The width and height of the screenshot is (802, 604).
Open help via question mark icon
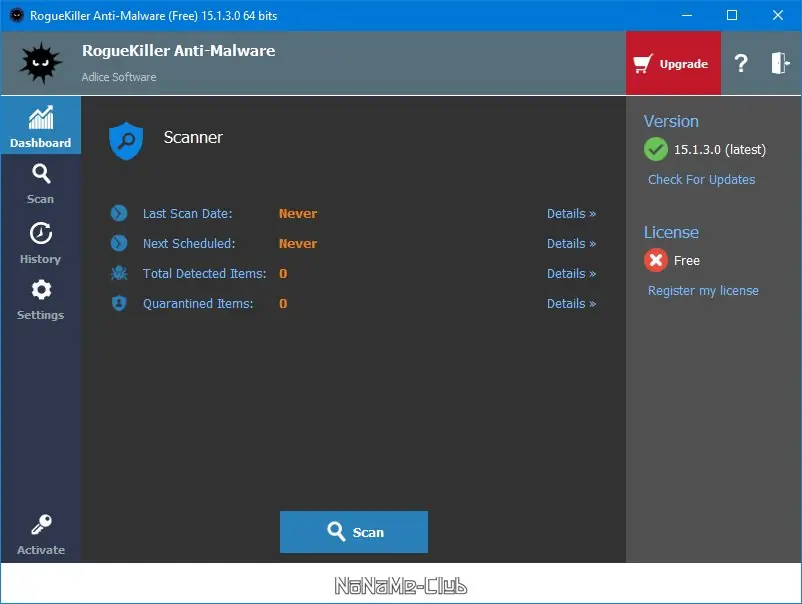click(741, 63)
